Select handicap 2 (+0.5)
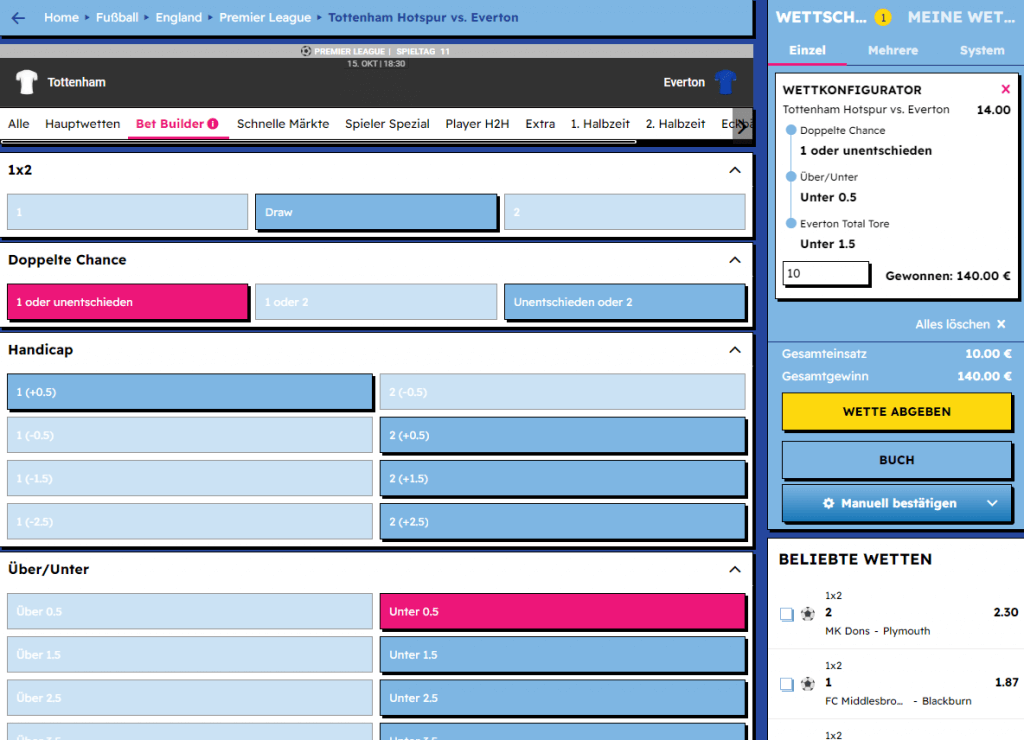The width and height of the screenshot is (1024, 740). 563,436
